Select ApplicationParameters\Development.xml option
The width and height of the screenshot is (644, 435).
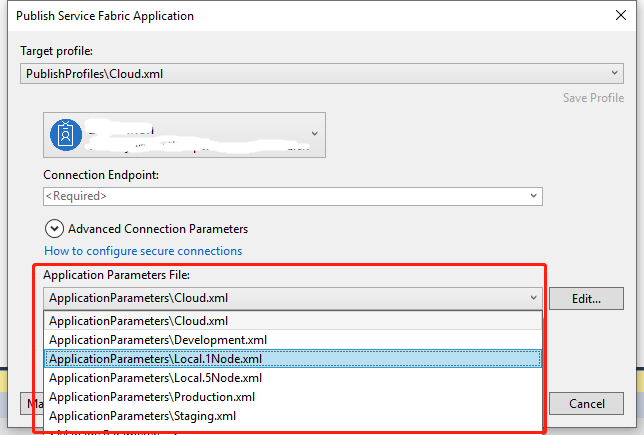point(292,340)
